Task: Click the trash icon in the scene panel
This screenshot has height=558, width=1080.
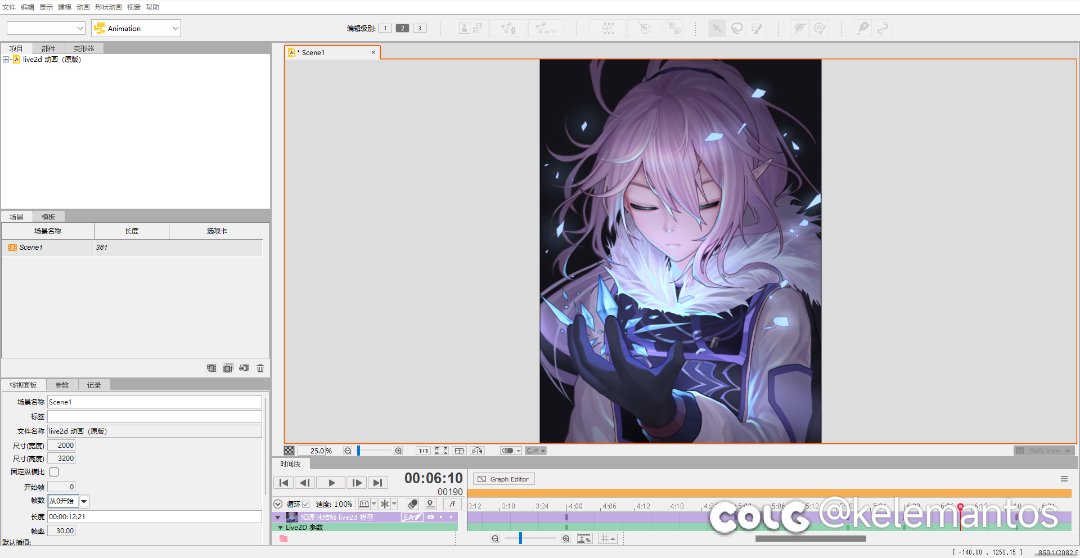Action: 260,369
